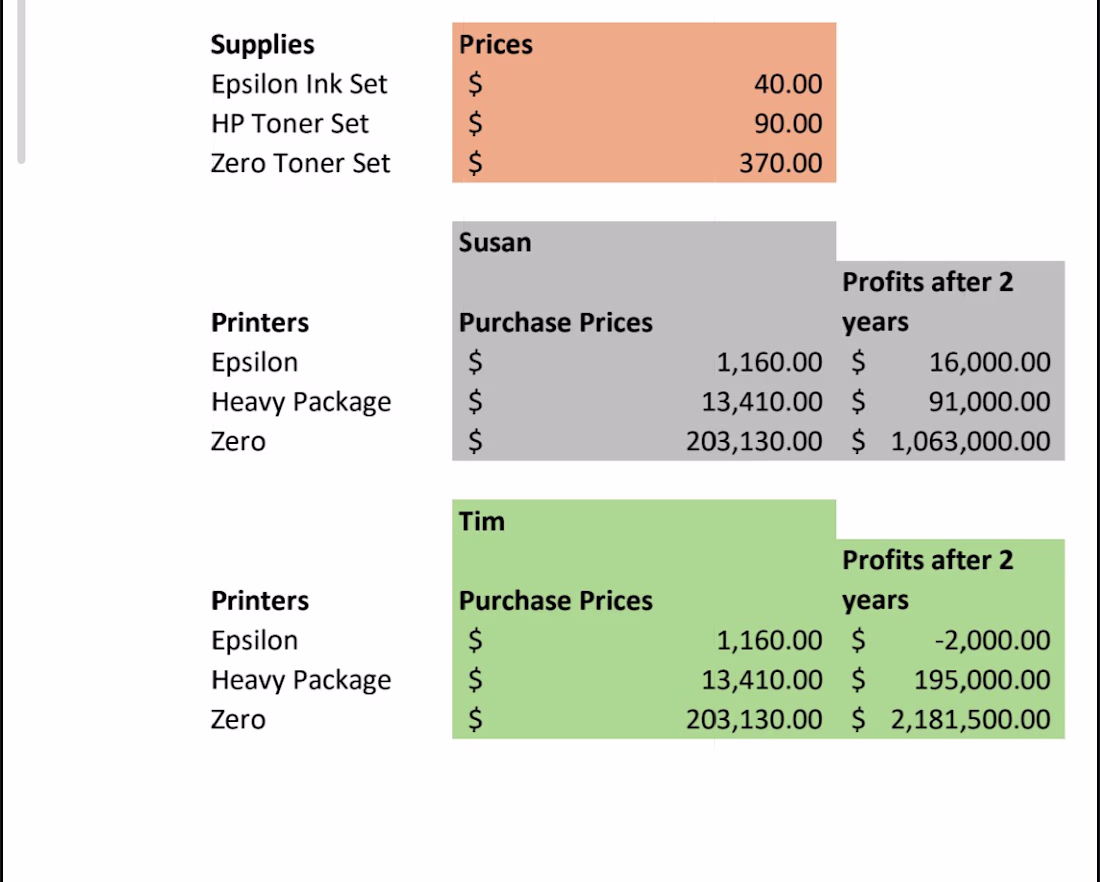
Task: Click the Susan name cell
Action: pyautogui.click(x=495, y=242)
